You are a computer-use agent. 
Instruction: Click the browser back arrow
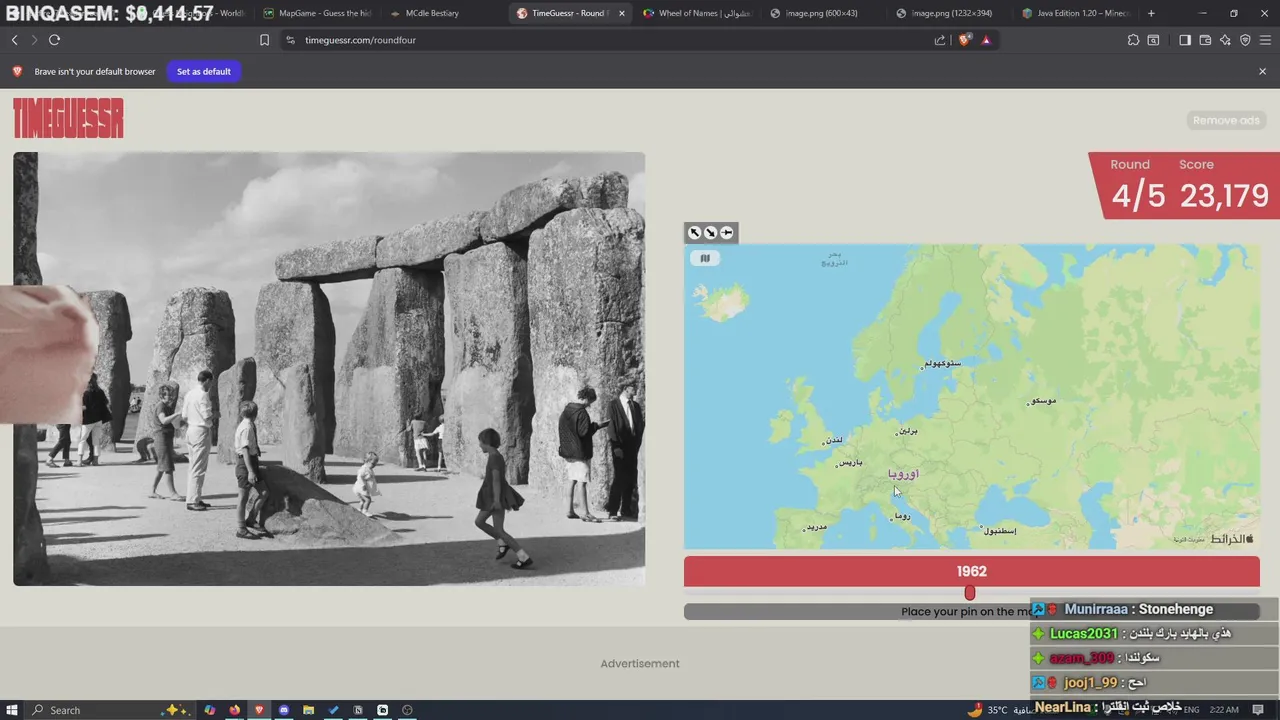click(x=14, y=40)
